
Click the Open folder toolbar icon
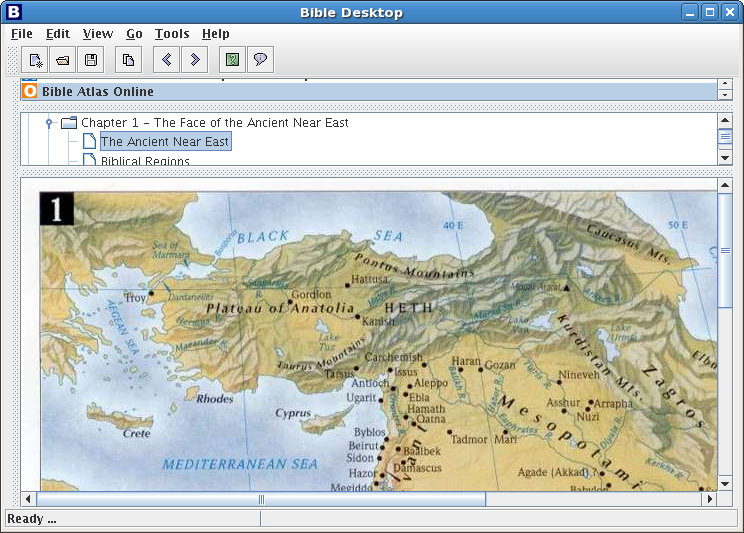point(63,60)
